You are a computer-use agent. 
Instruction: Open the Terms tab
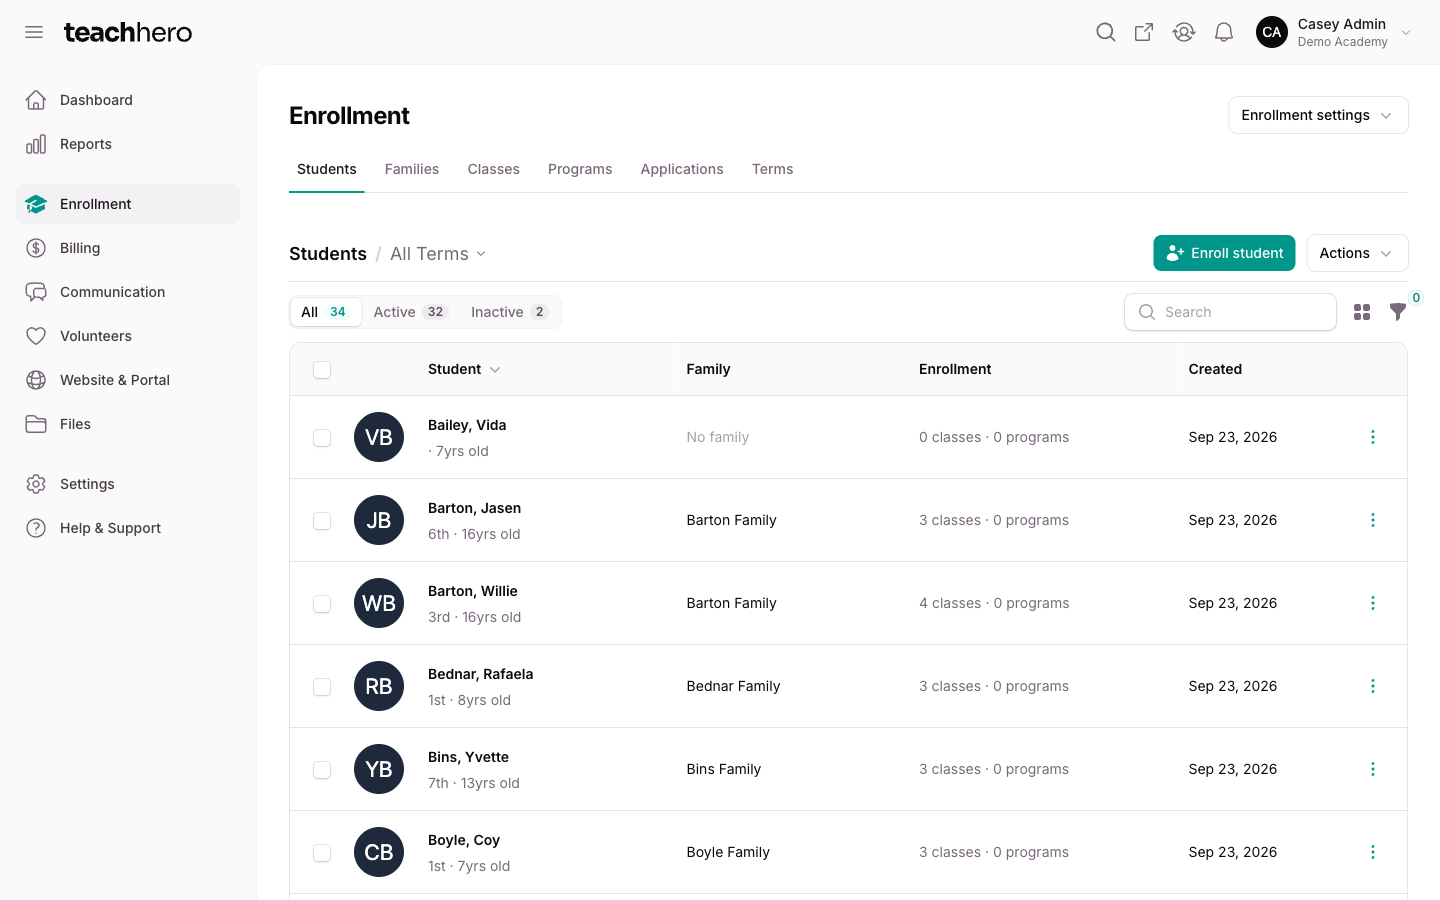coord(773,169)
